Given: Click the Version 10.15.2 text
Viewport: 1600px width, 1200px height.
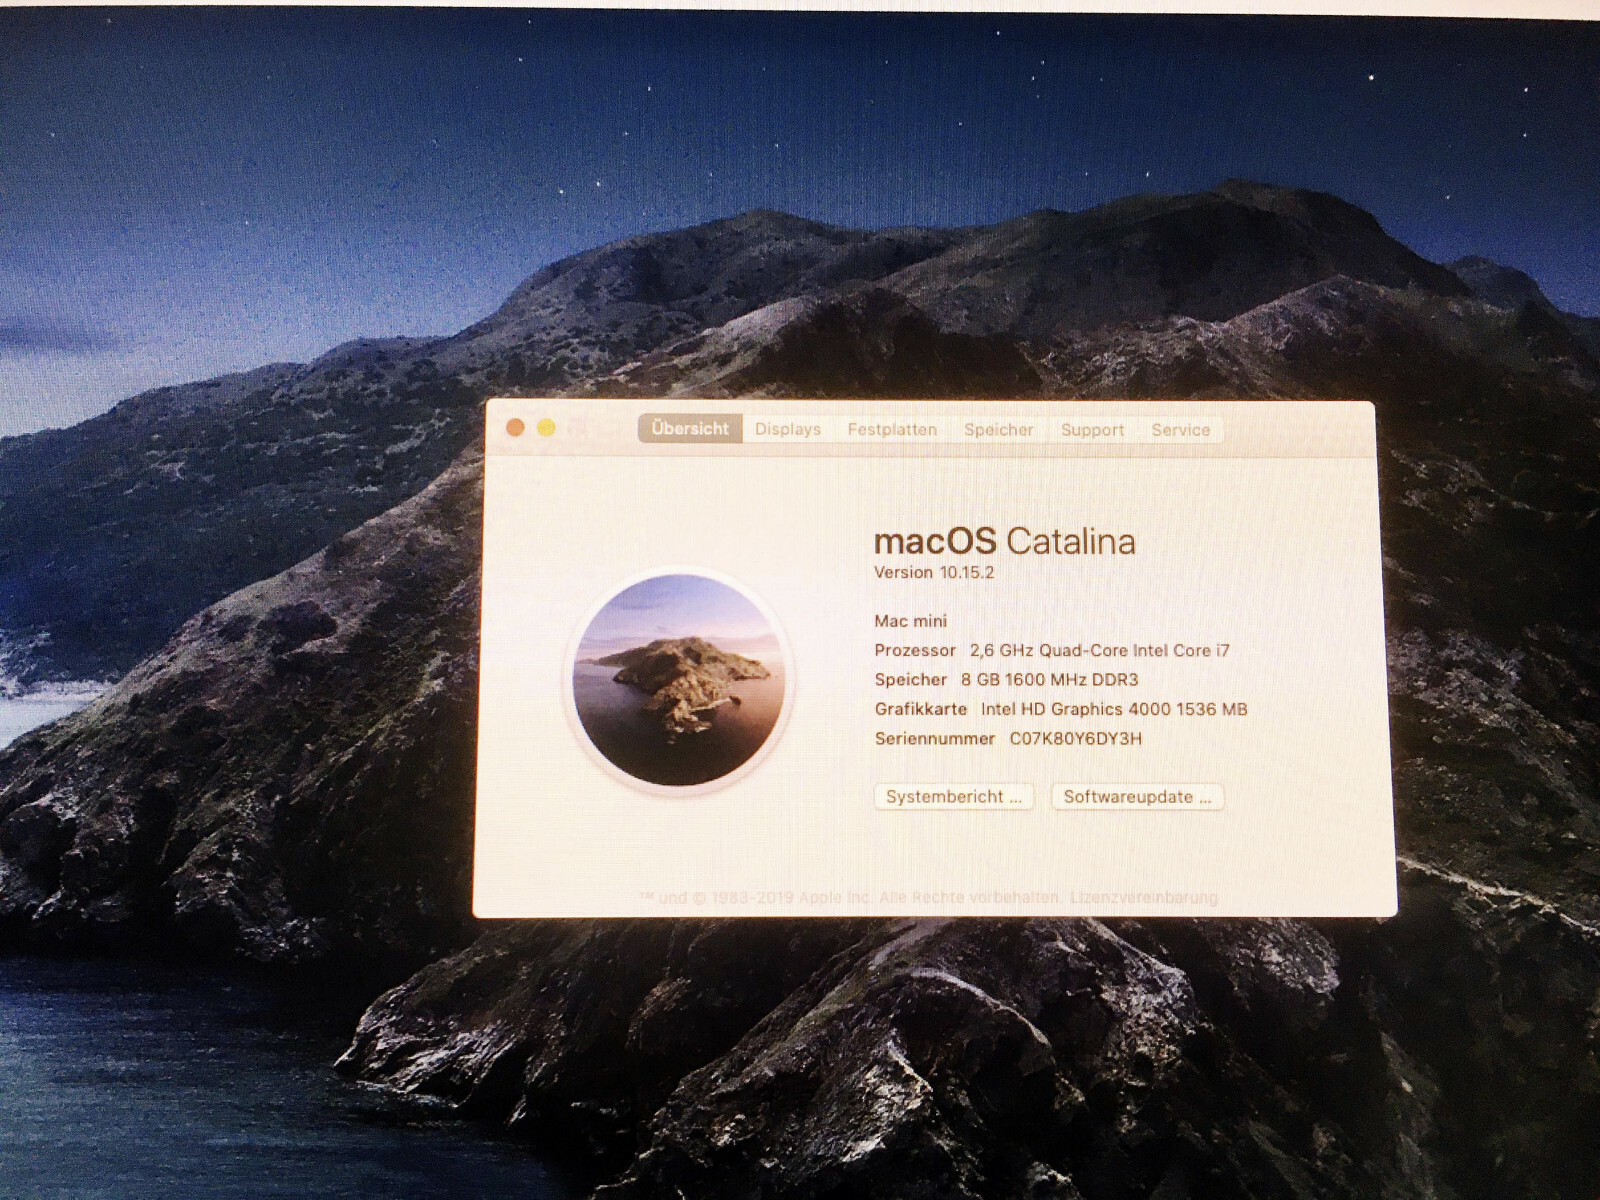Looking at the screenshot, I should [934, 573].
